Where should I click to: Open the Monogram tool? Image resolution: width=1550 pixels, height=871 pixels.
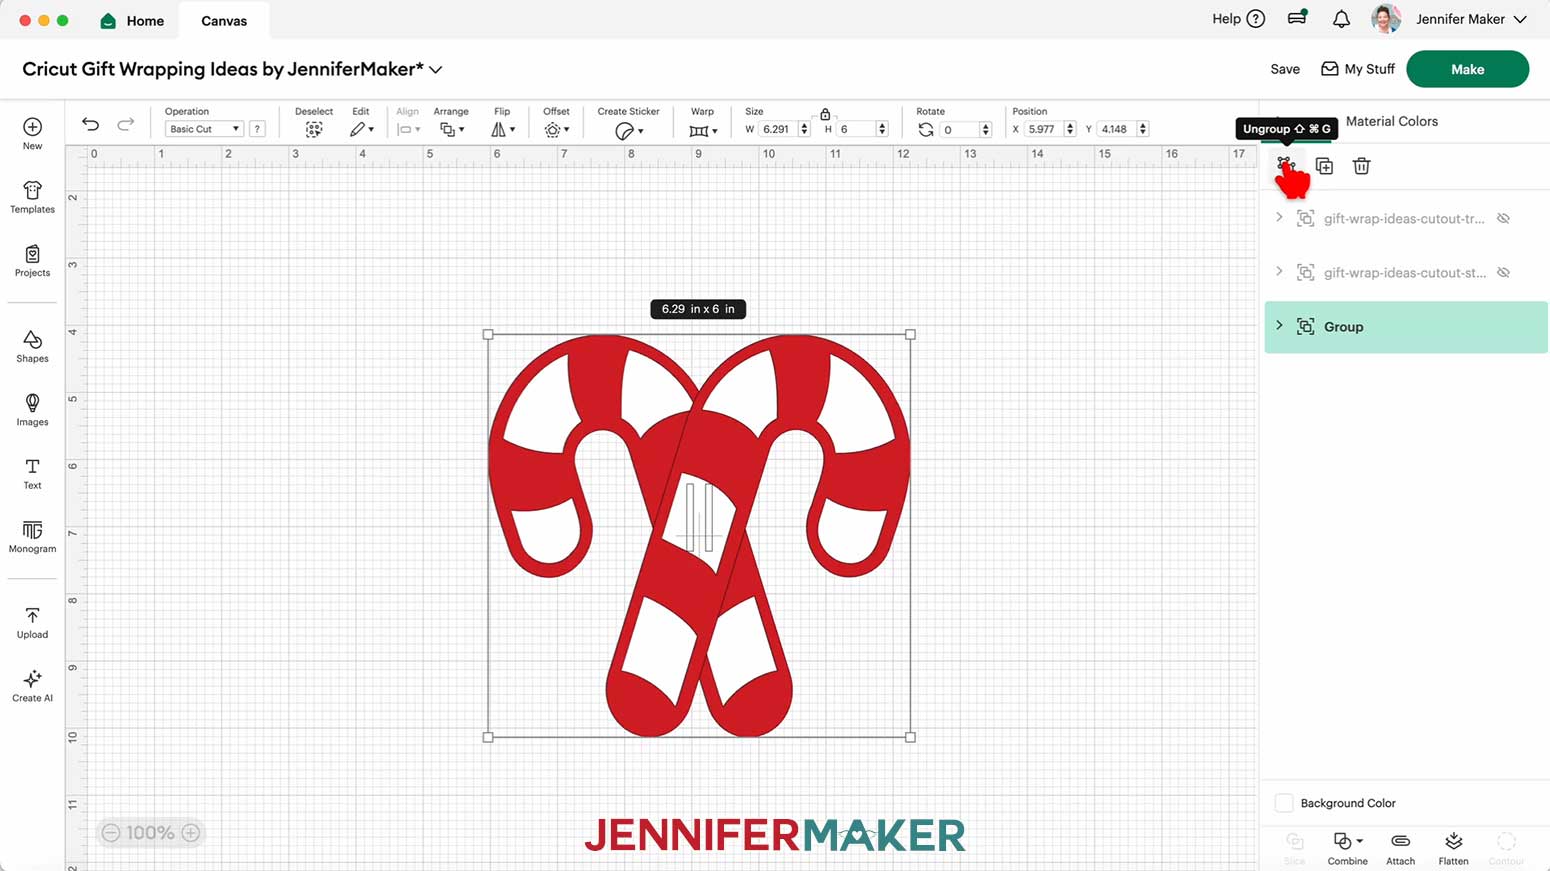(32, 537)
